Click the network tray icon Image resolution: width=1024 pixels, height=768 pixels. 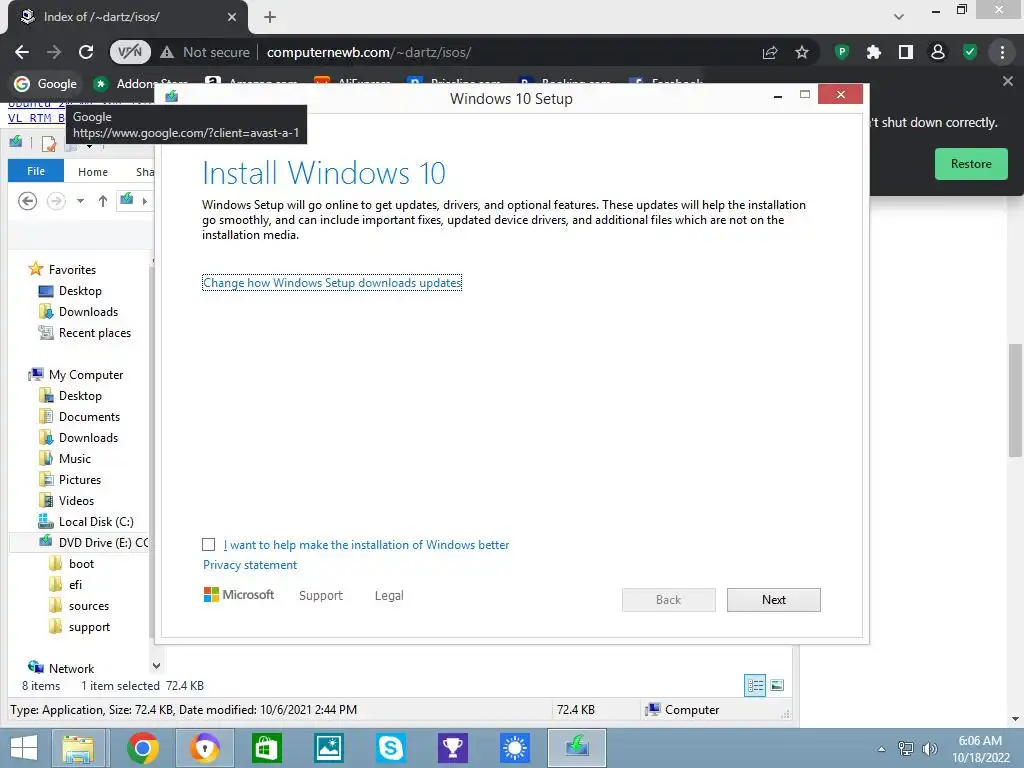tap(906, 749)
